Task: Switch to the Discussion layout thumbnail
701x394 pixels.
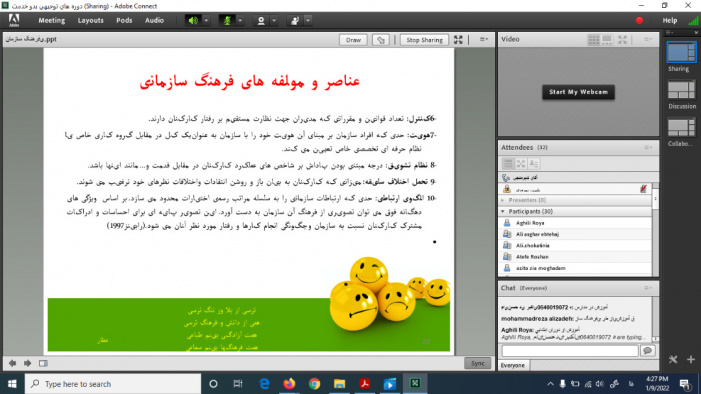Action: 681,90
